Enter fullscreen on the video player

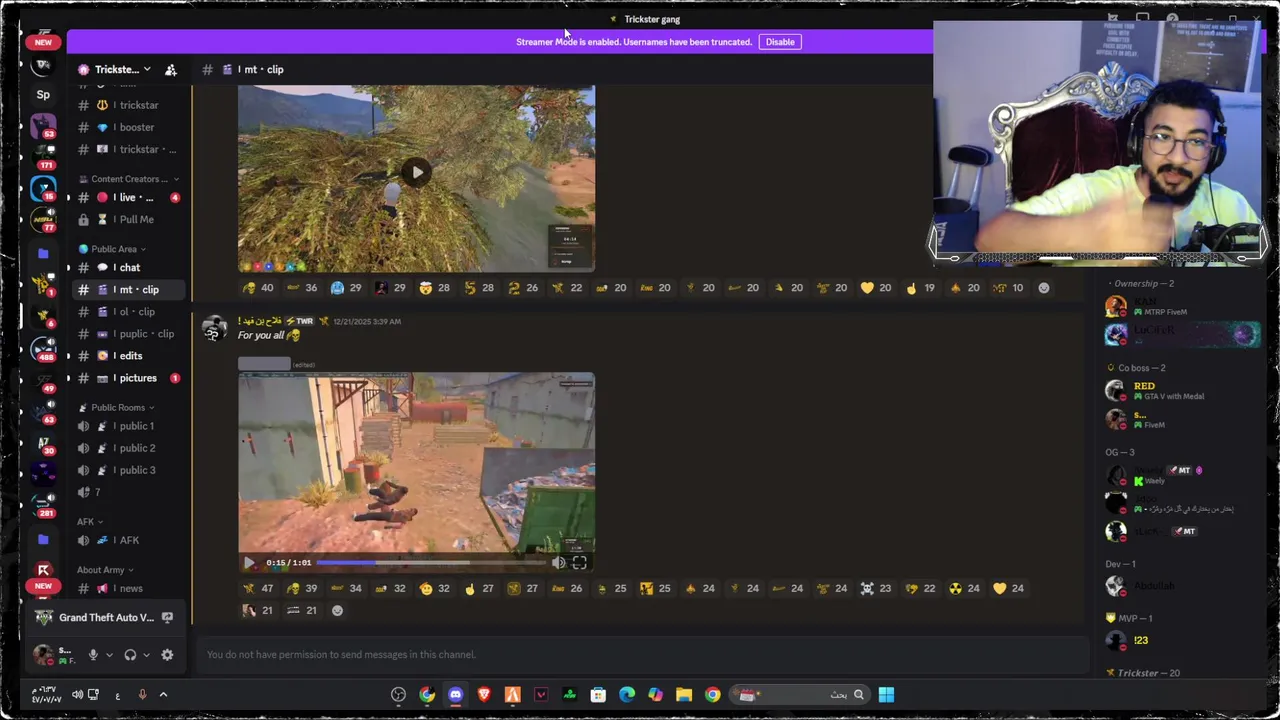click(x=579, y=562)
